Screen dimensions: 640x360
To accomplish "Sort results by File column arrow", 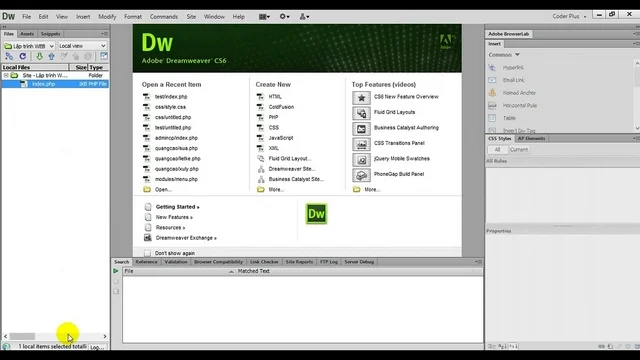I will click(231, 271).
